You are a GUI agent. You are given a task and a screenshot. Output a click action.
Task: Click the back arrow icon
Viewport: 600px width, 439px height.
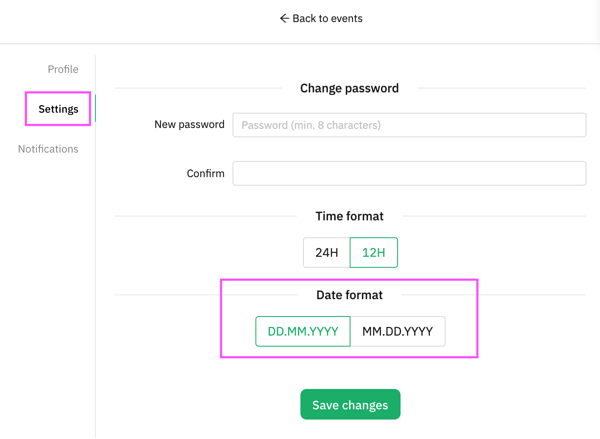pos(284,18)
